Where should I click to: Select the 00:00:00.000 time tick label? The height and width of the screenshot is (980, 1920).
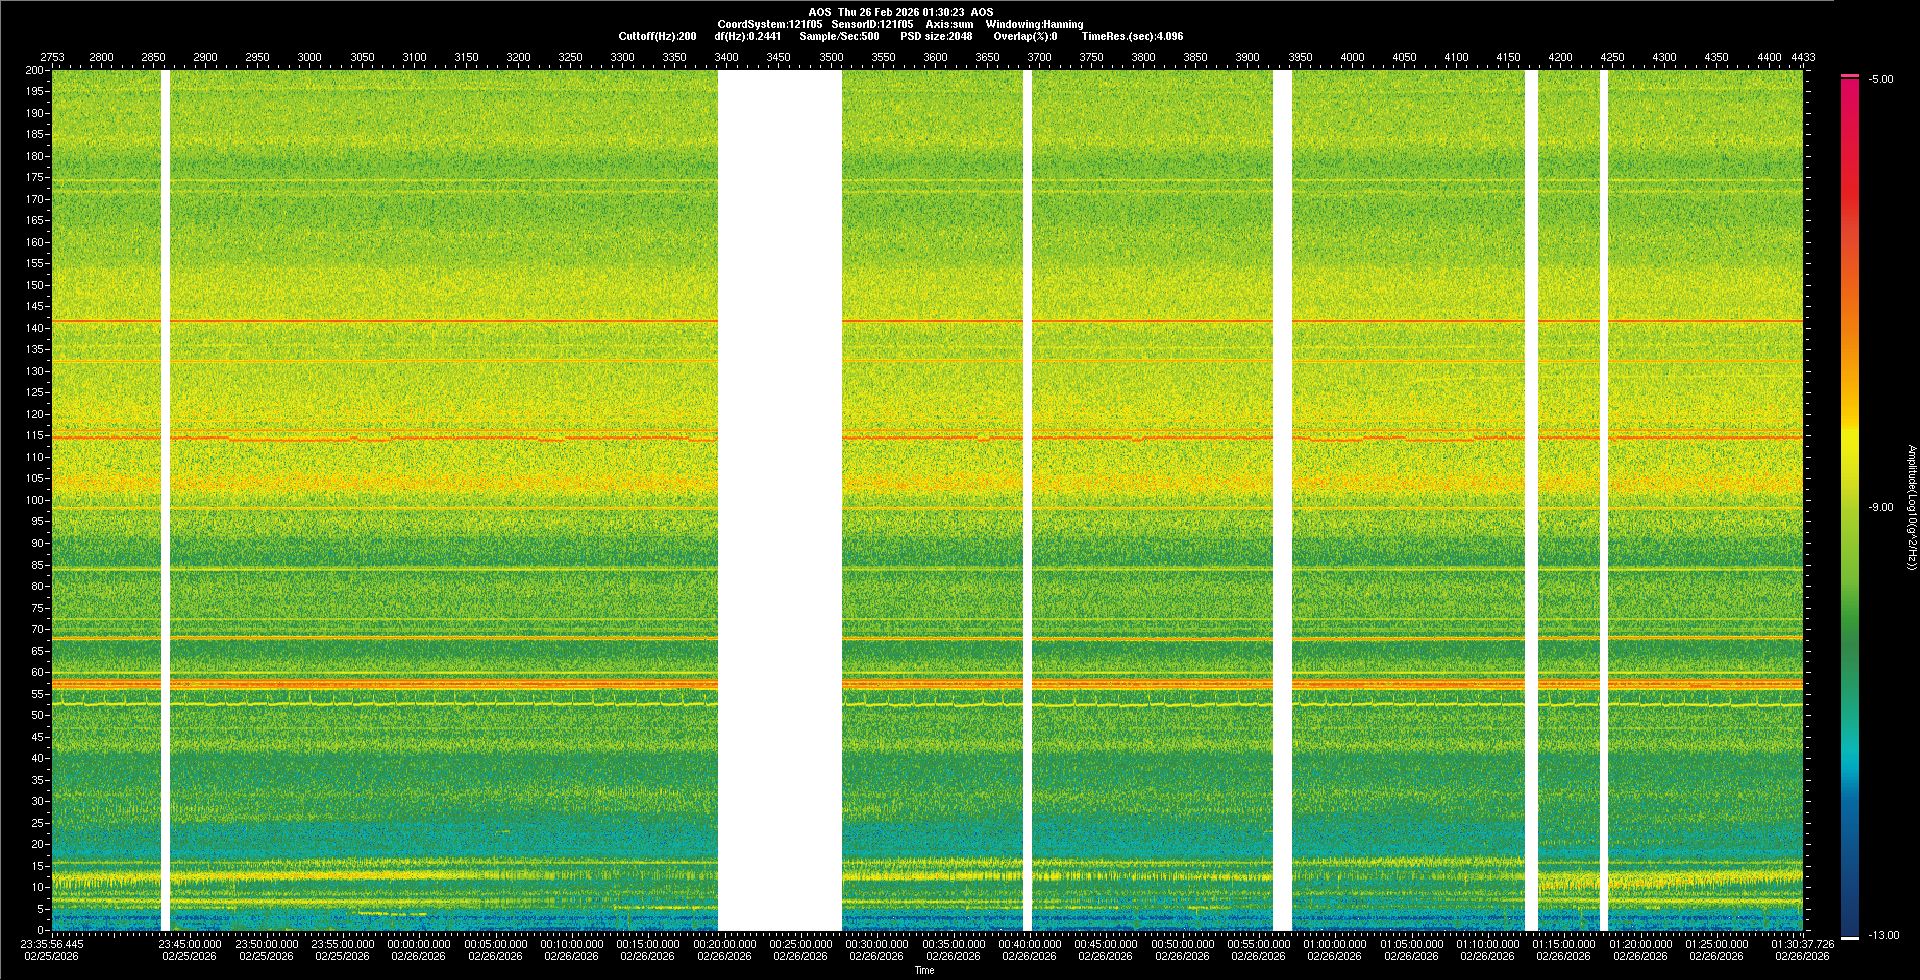pos(419,944)
